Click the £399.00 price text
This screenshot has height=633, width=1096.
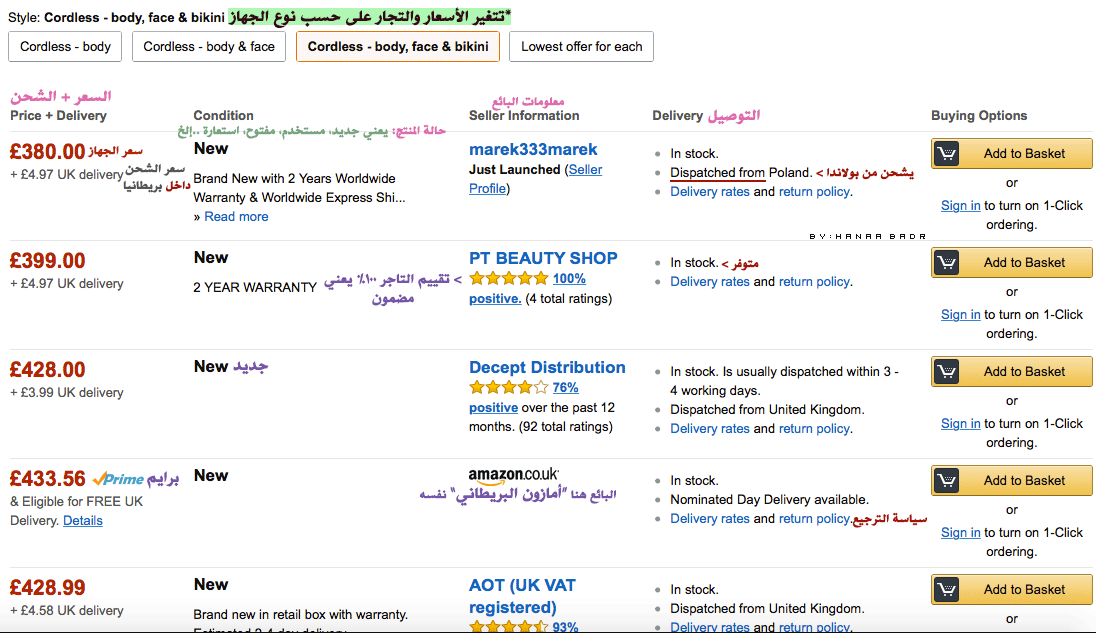pyautogui.click(x=48, y=261)
